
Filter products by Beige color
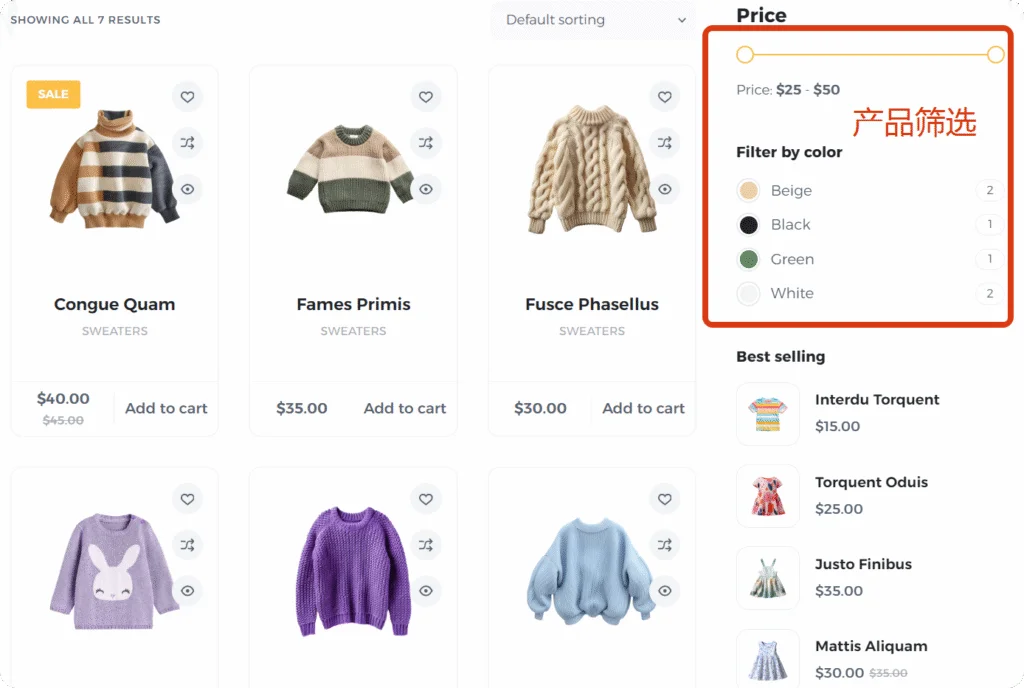click(x=775, y=191)
